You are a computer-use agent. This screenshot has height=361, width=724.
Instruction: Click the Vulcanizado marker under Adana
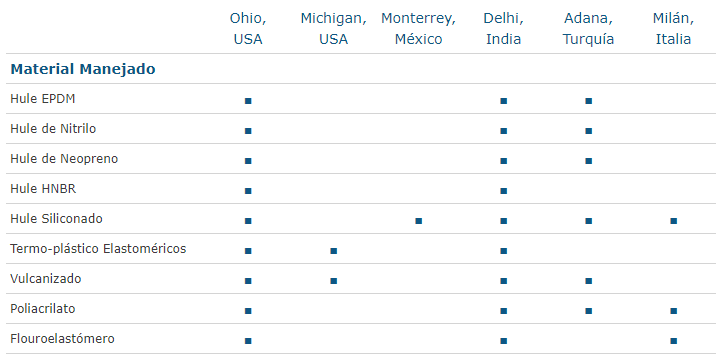point(588,281)
